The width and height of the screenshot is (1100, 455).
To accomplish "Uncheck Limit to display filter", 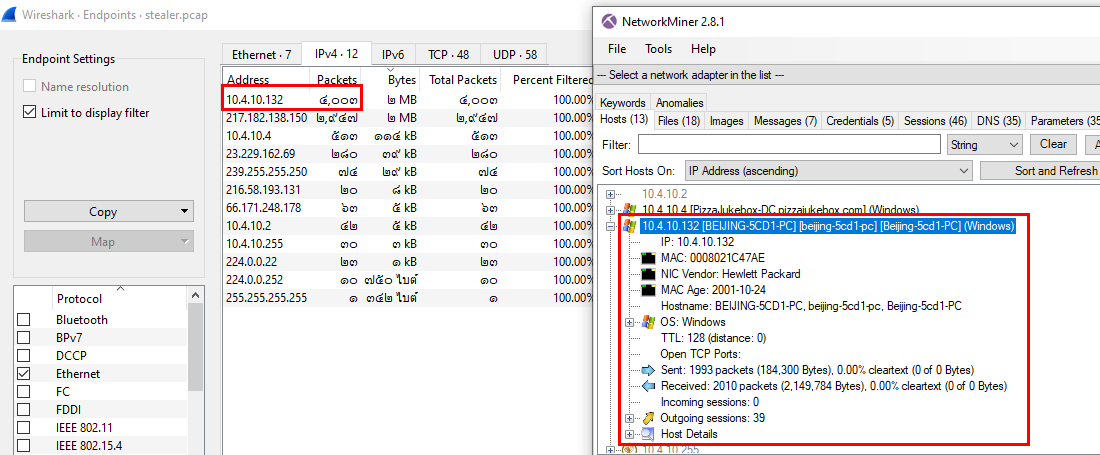I will pyautogui.click(x=29, y=113).
